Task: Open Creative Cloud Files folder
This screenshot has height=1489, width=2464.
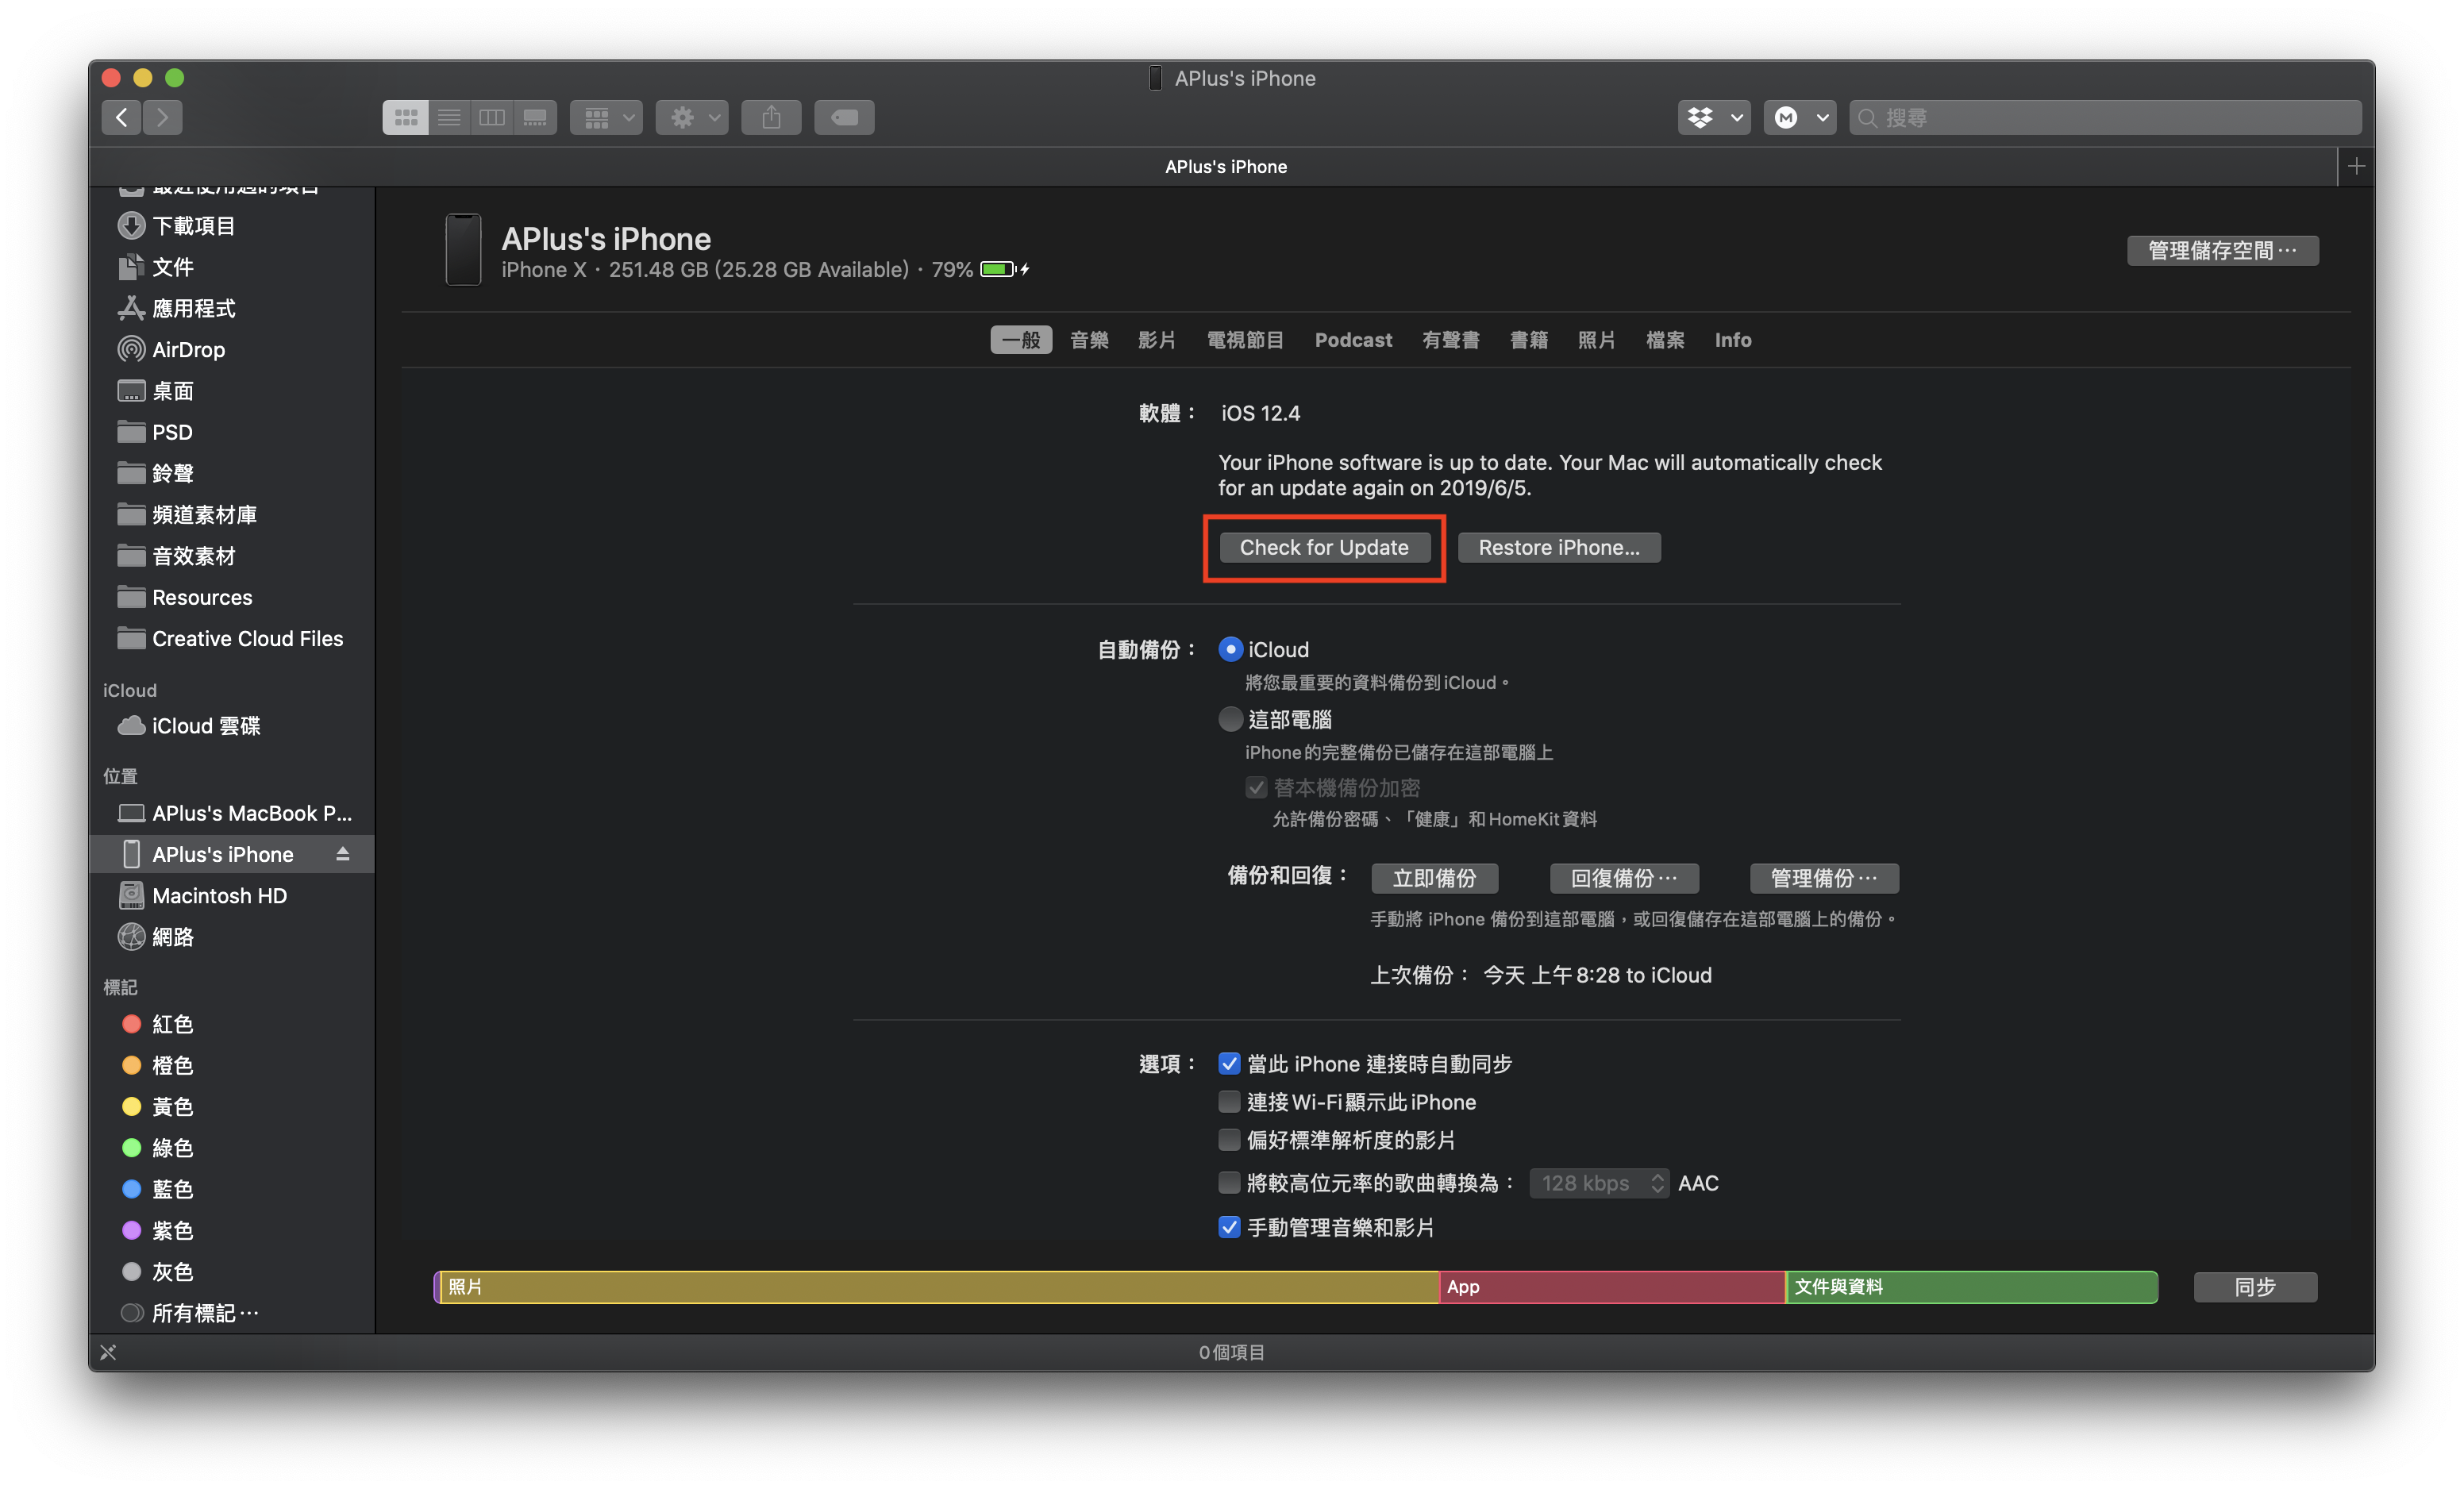Action: coord(230,638)
